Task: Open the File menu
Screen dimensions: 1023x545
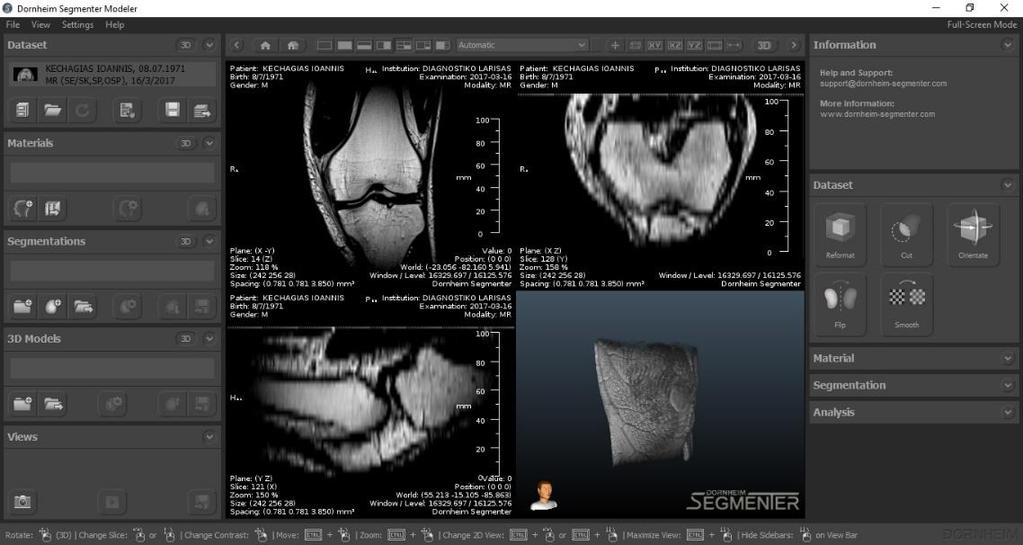Action: point(12,25)
